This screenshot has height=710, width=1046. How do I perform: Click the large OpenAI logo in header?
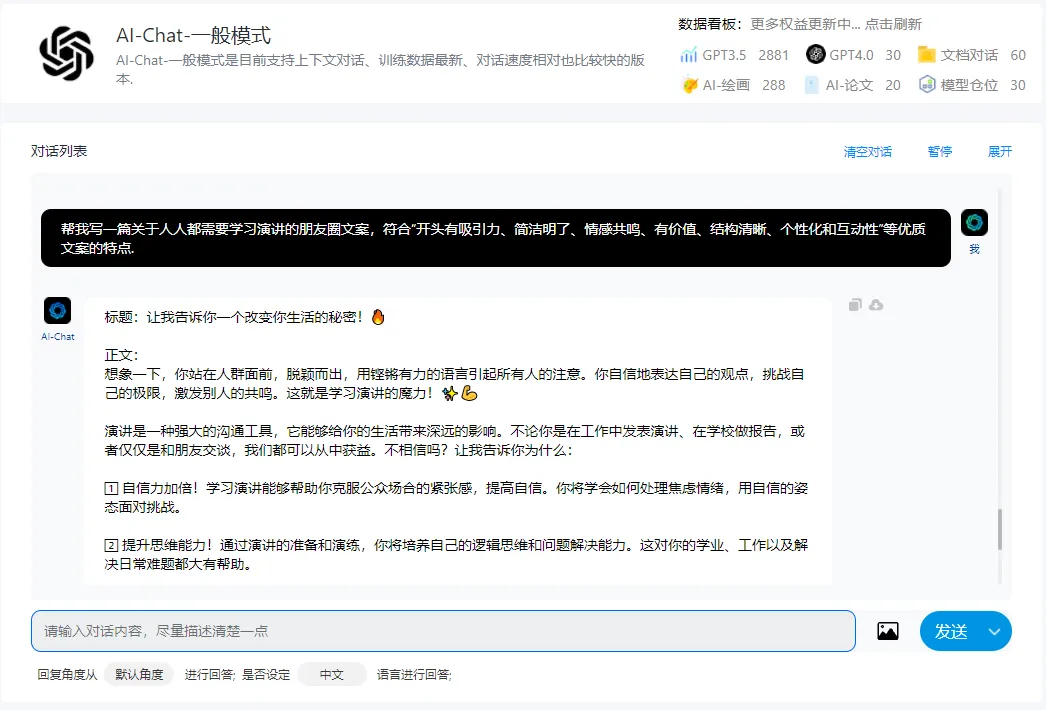coord(66,53)
